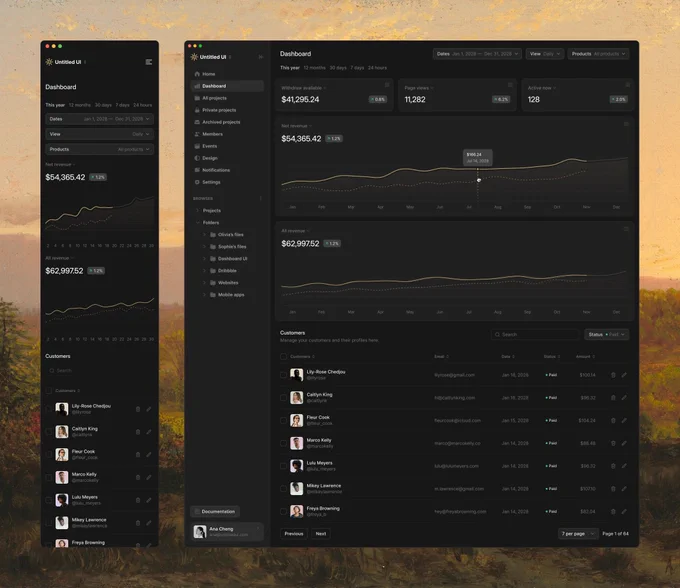This screenshot has width=680, height=588.
Task: Edit Caitlyn King in narrow mobile window
Action: (x=149, y=432)
